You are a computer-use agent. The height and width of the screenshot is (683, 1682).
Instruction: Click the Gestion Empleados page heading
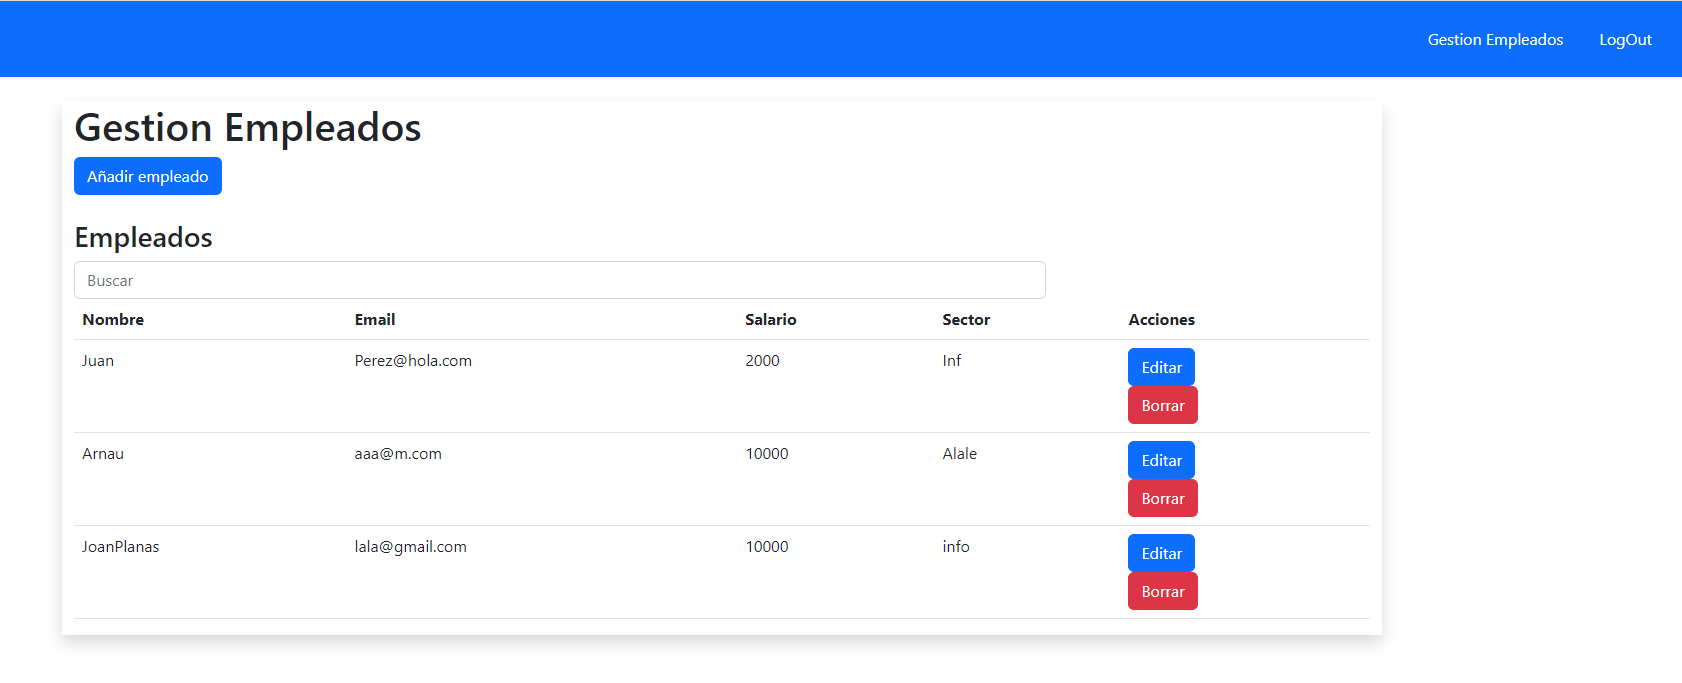[248, 128]
